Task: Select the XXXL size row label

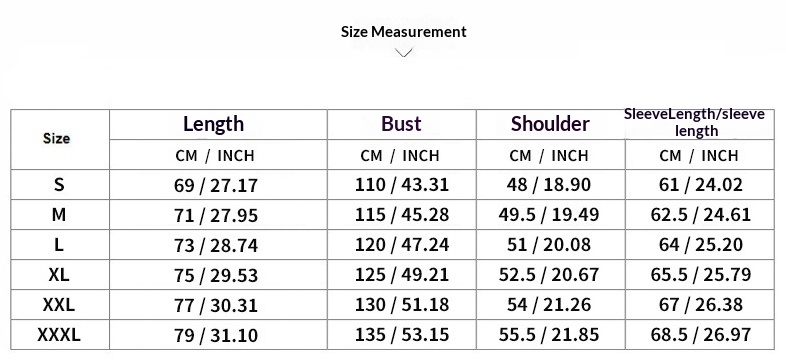Action: 59,335
